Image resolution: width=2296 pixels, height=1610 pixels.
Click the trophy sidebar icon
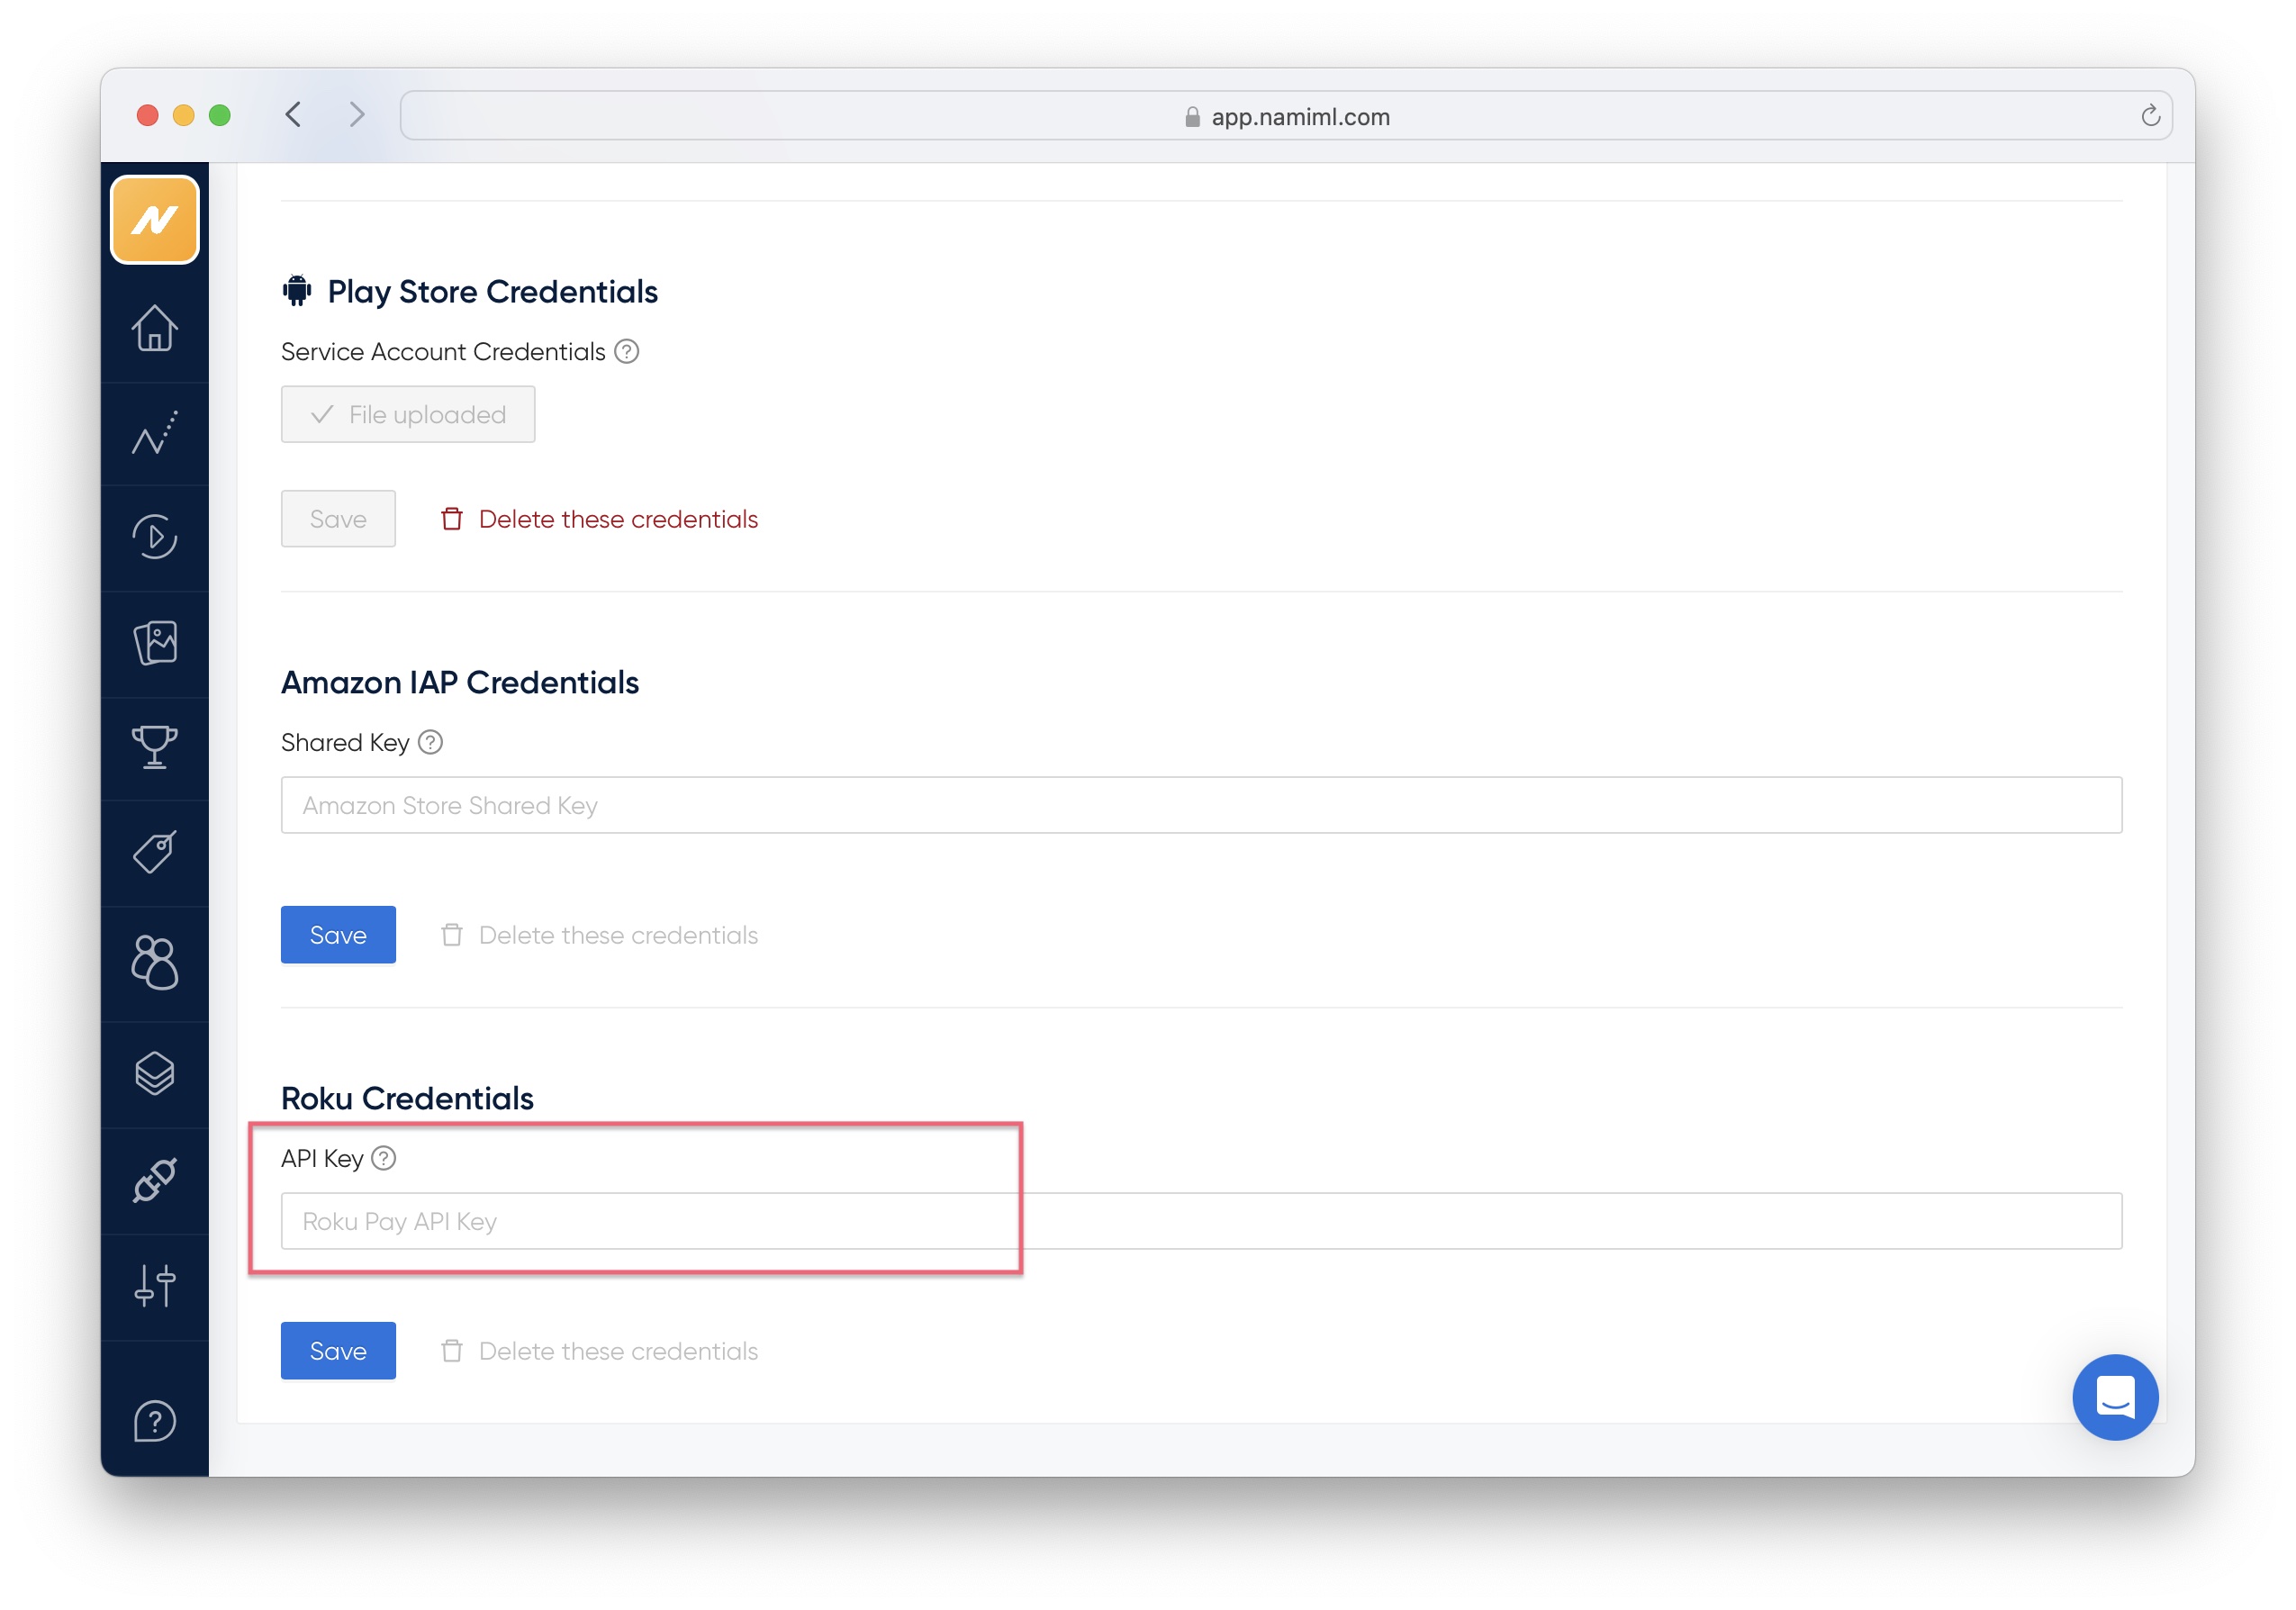pos(155,747)
